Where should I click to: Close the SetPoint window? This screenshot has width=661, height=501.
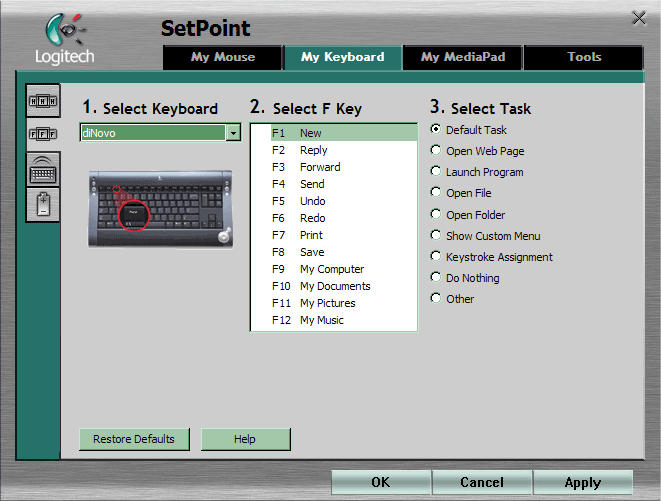tap(639, 18)
